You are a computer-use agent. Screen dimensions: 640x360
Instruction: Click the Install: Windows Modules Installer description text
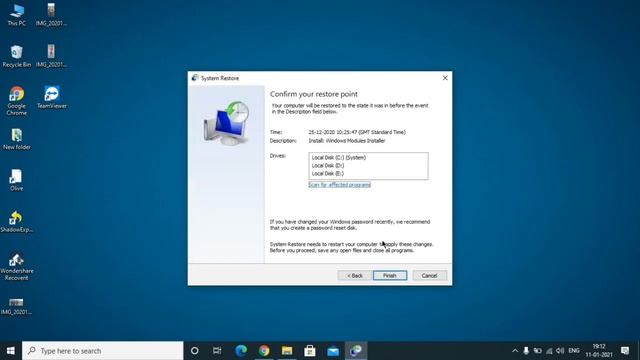(347, 141)
